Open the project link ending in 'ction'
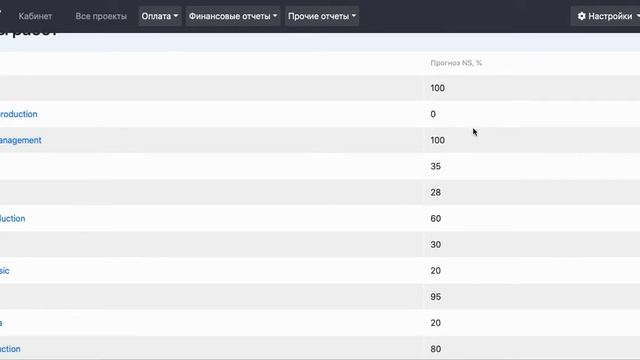 10,349
